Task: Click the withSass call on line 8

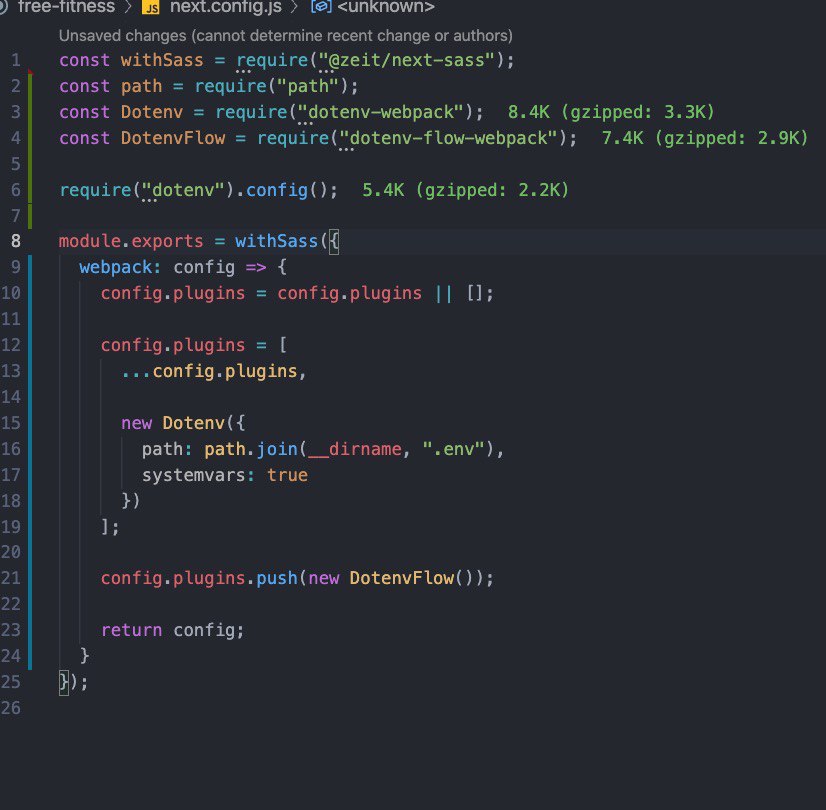Action: (x=277, y=241)
